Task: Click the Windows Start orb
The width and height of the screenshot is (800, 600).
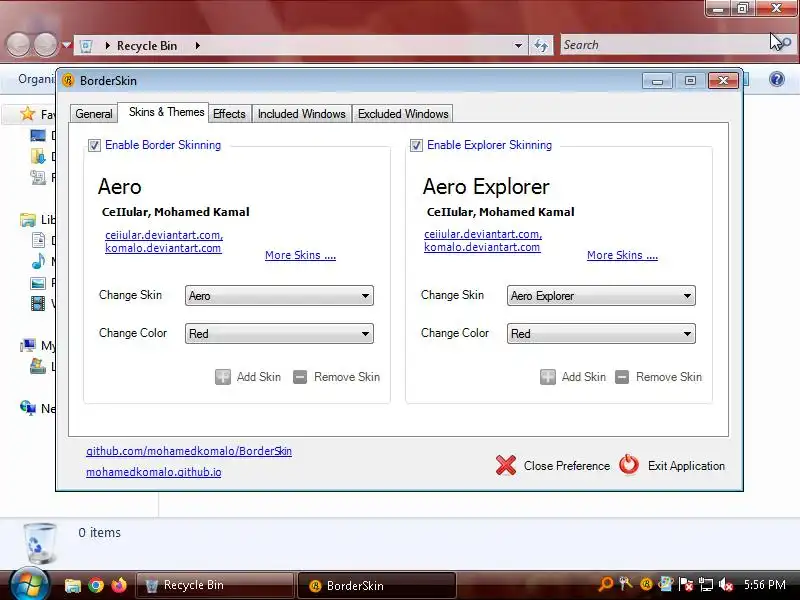Action: (29, 585)
